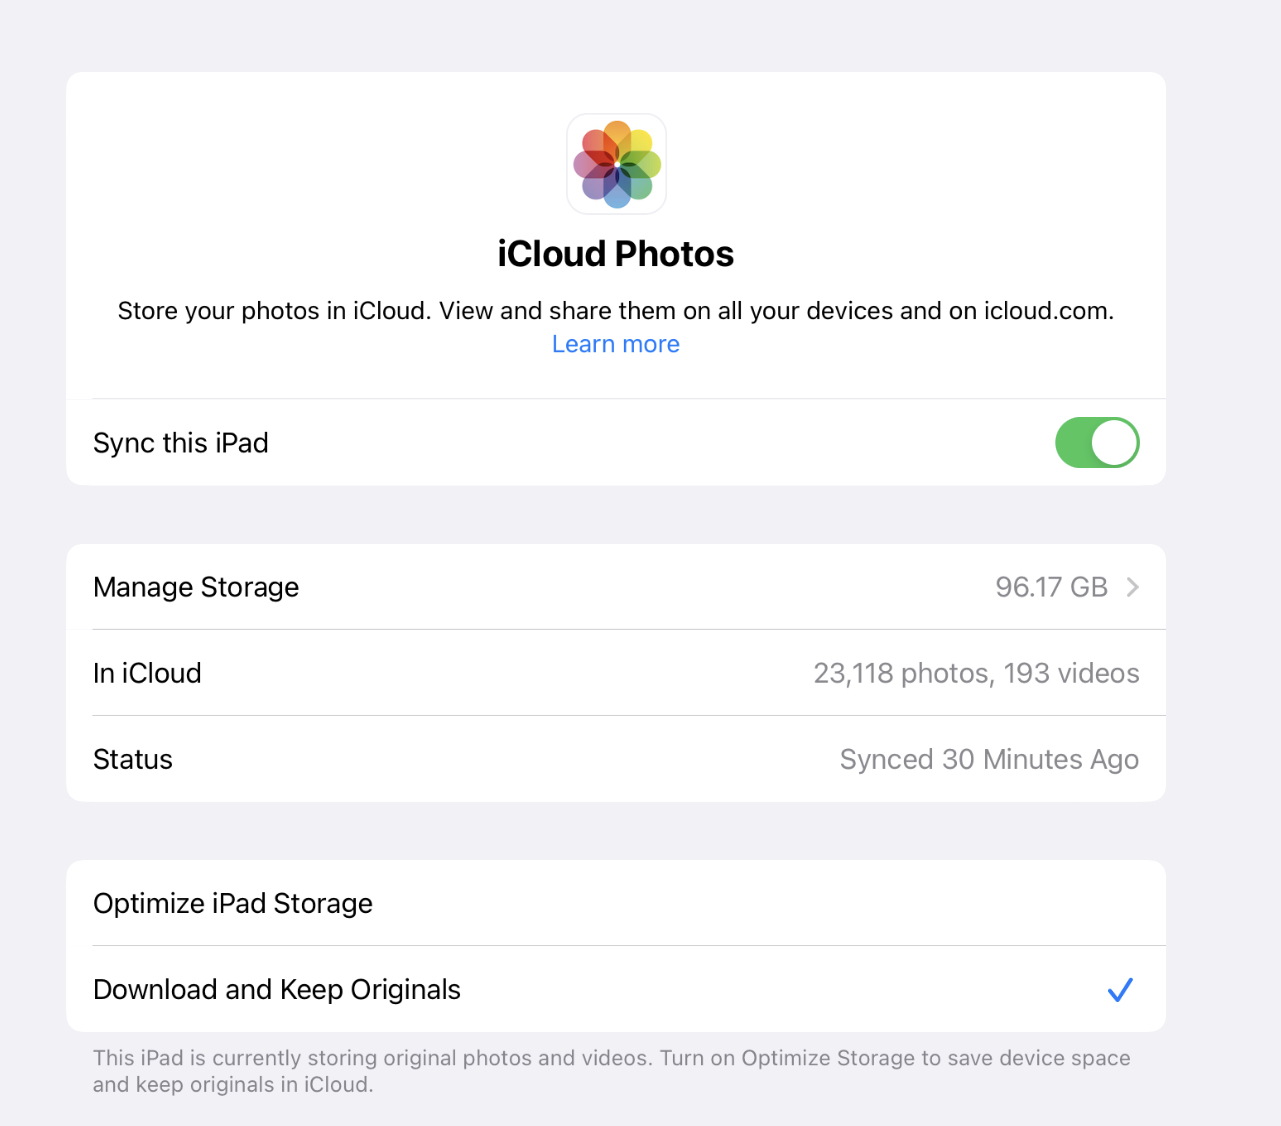Click the blue checkmark beside Download and Keep Originals
Image resolution: width=1281 pixels, height=1126 pixels.
pyautogui.click(x=1120, y=990)
